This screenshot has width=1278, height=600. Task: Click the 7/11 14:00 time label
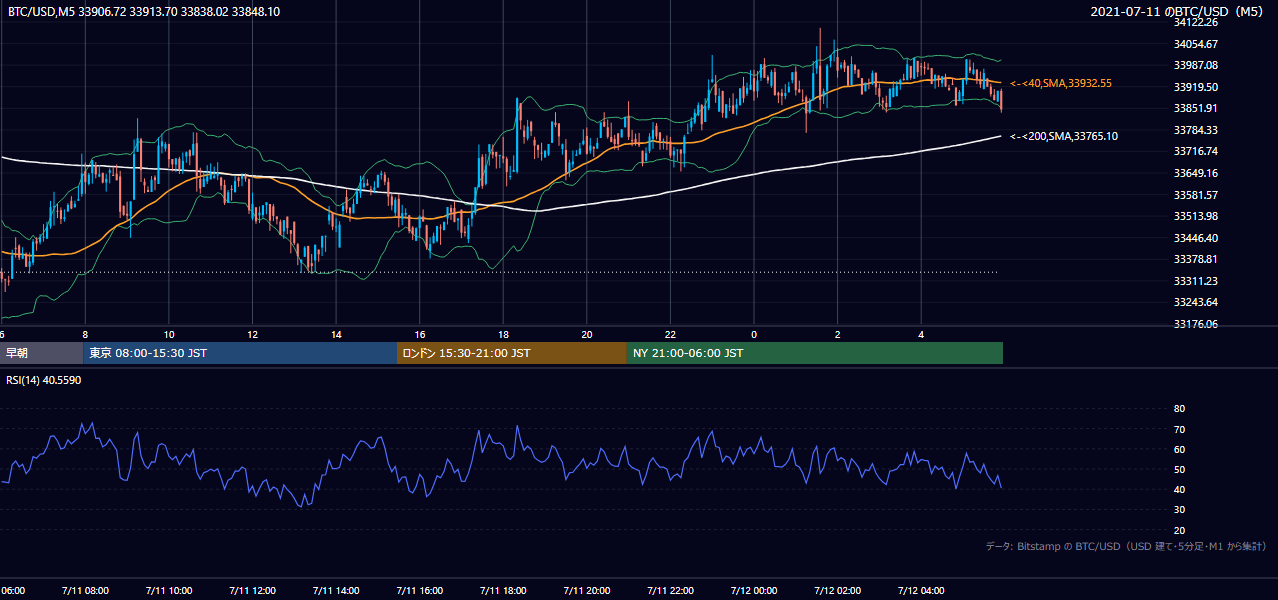coord(335,590)
